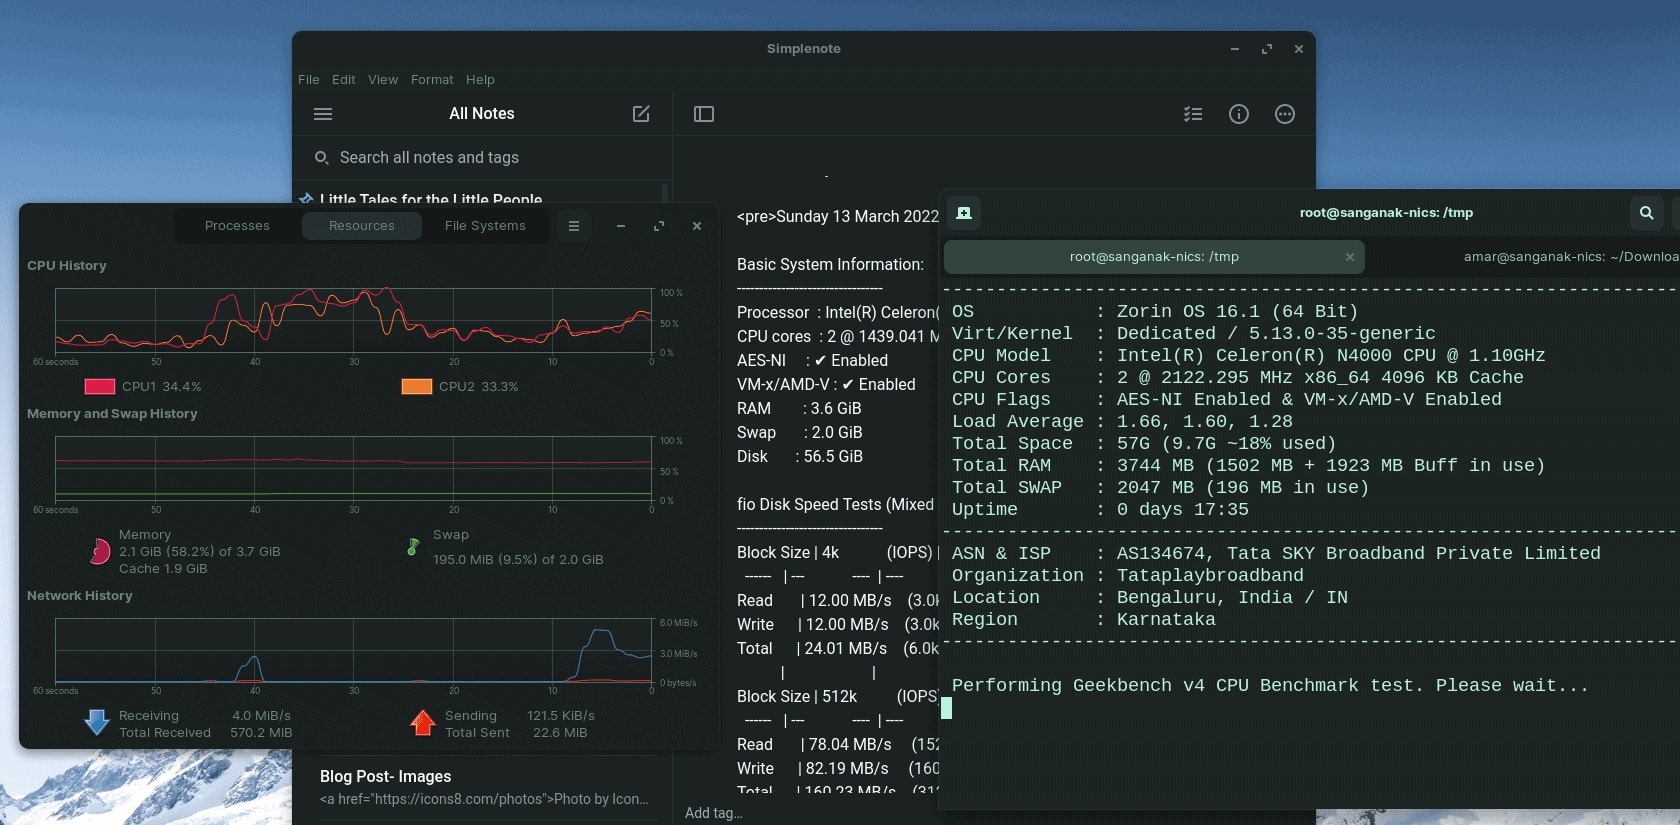Open Simplenote hamburger menu icon
This screenshot has height=825, width=1680.
pyautogui.click(x=323, y=114)
